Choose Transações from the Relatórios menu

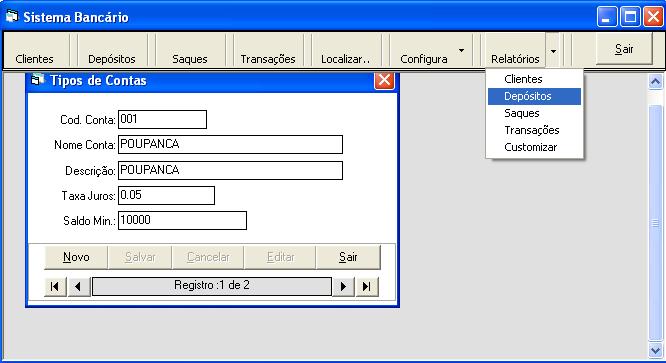[534, 130]
